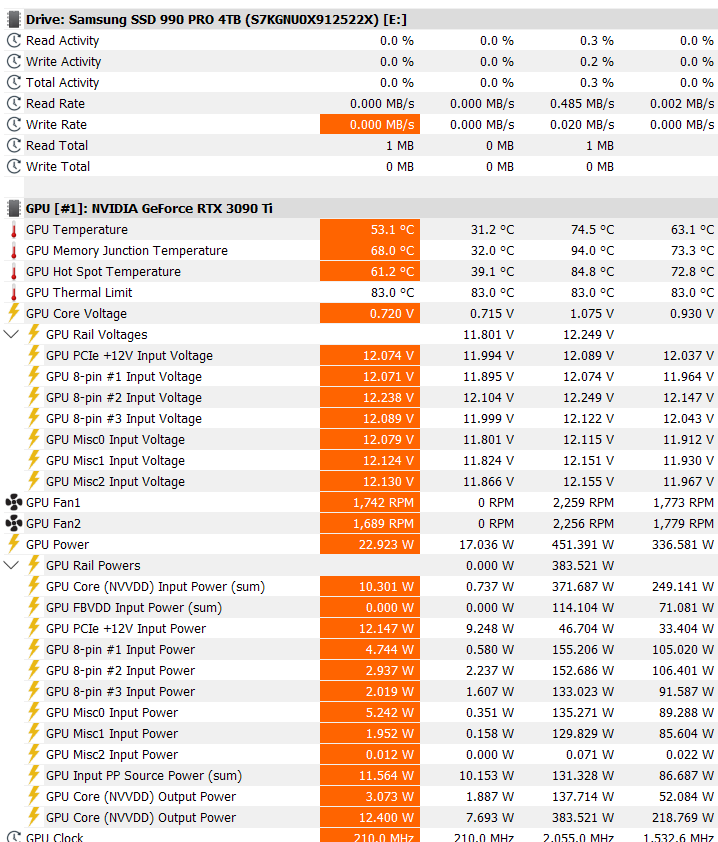Image resolution: width=718 pixels, height=842 pixels.
Task: Select the GPU Misc0 Input Voltage label
Action: [115, 440]
